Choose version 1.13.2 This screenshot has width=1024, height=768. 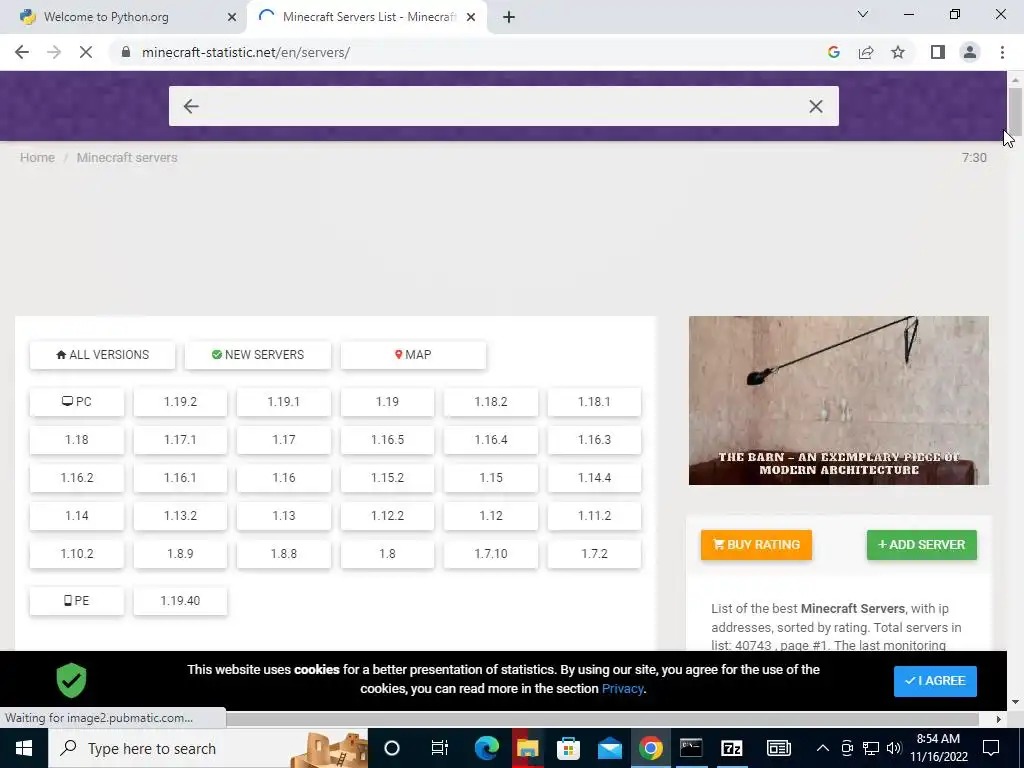pyautogui.click(x=180, y=515)
